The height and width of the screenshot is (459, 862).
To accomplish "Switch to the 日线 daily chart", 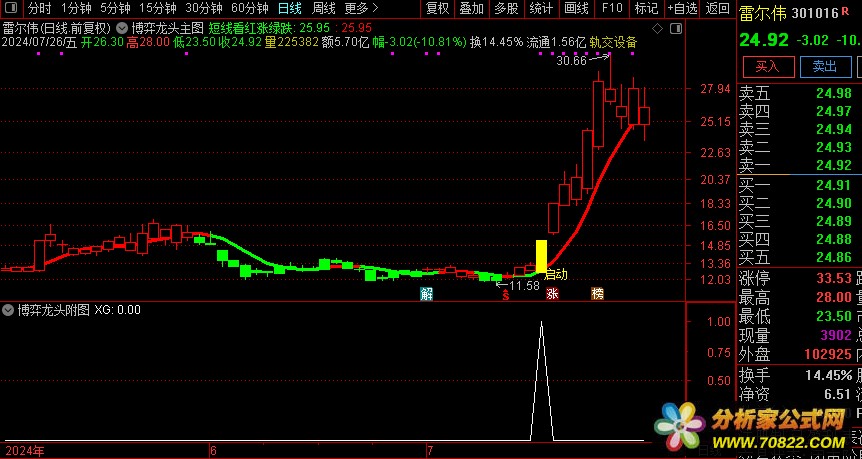I will (290, 8).
